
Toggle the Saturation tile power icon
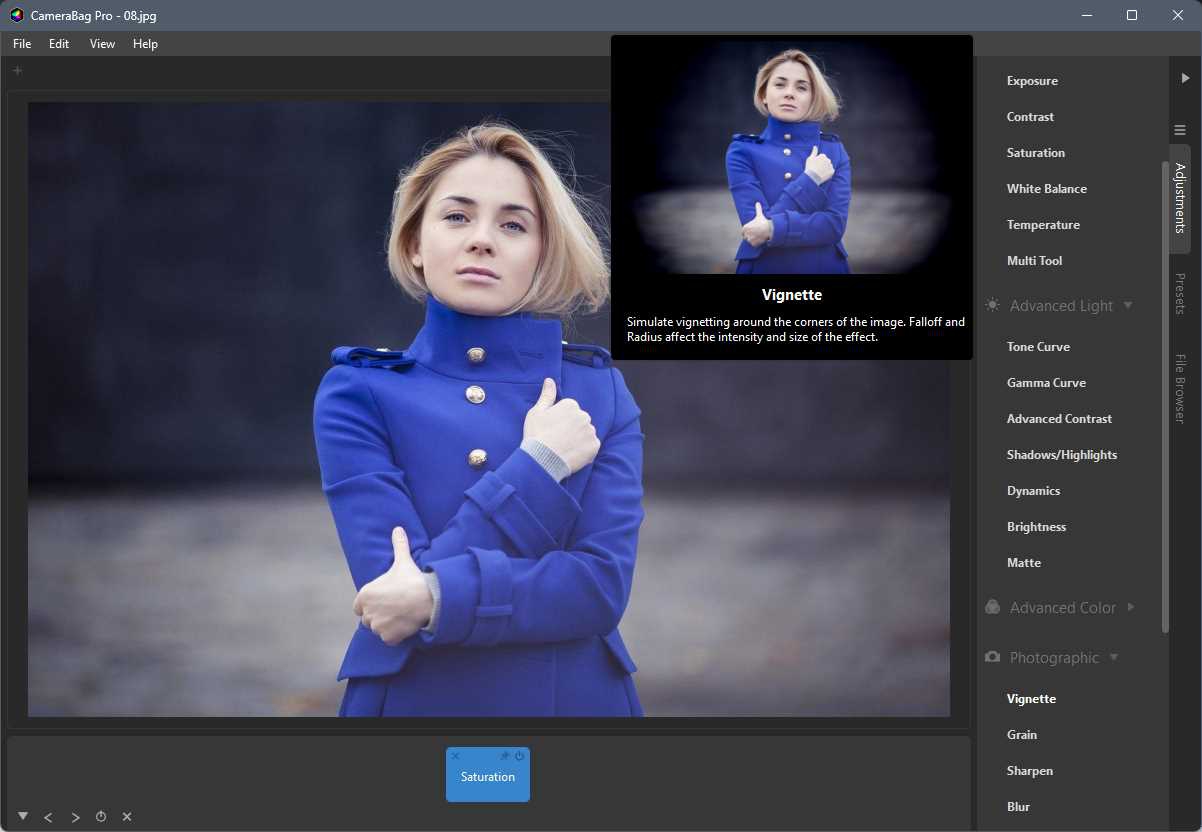520,756
